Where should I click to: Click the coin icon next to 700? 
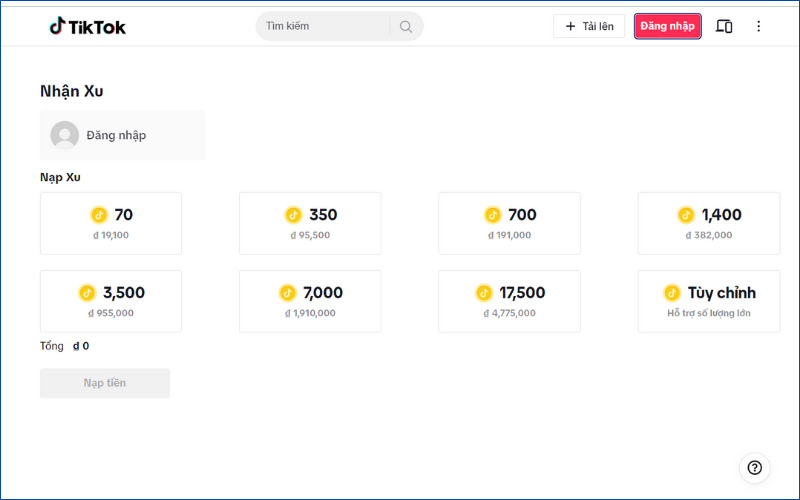click(493, 215)
